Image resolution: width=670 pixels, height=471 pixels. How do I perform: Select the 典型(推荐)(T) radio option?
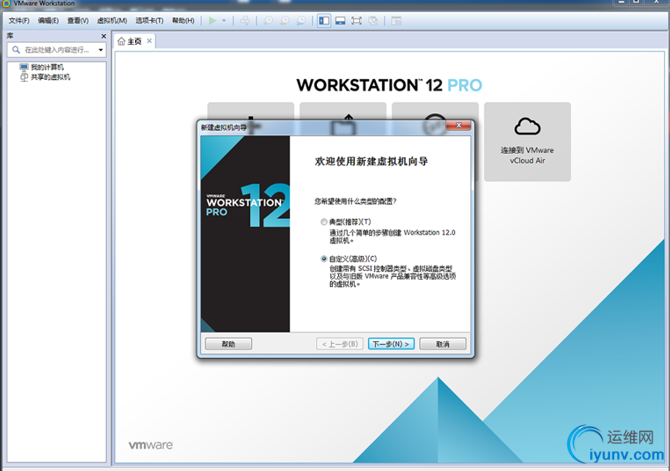click(324, 222)
